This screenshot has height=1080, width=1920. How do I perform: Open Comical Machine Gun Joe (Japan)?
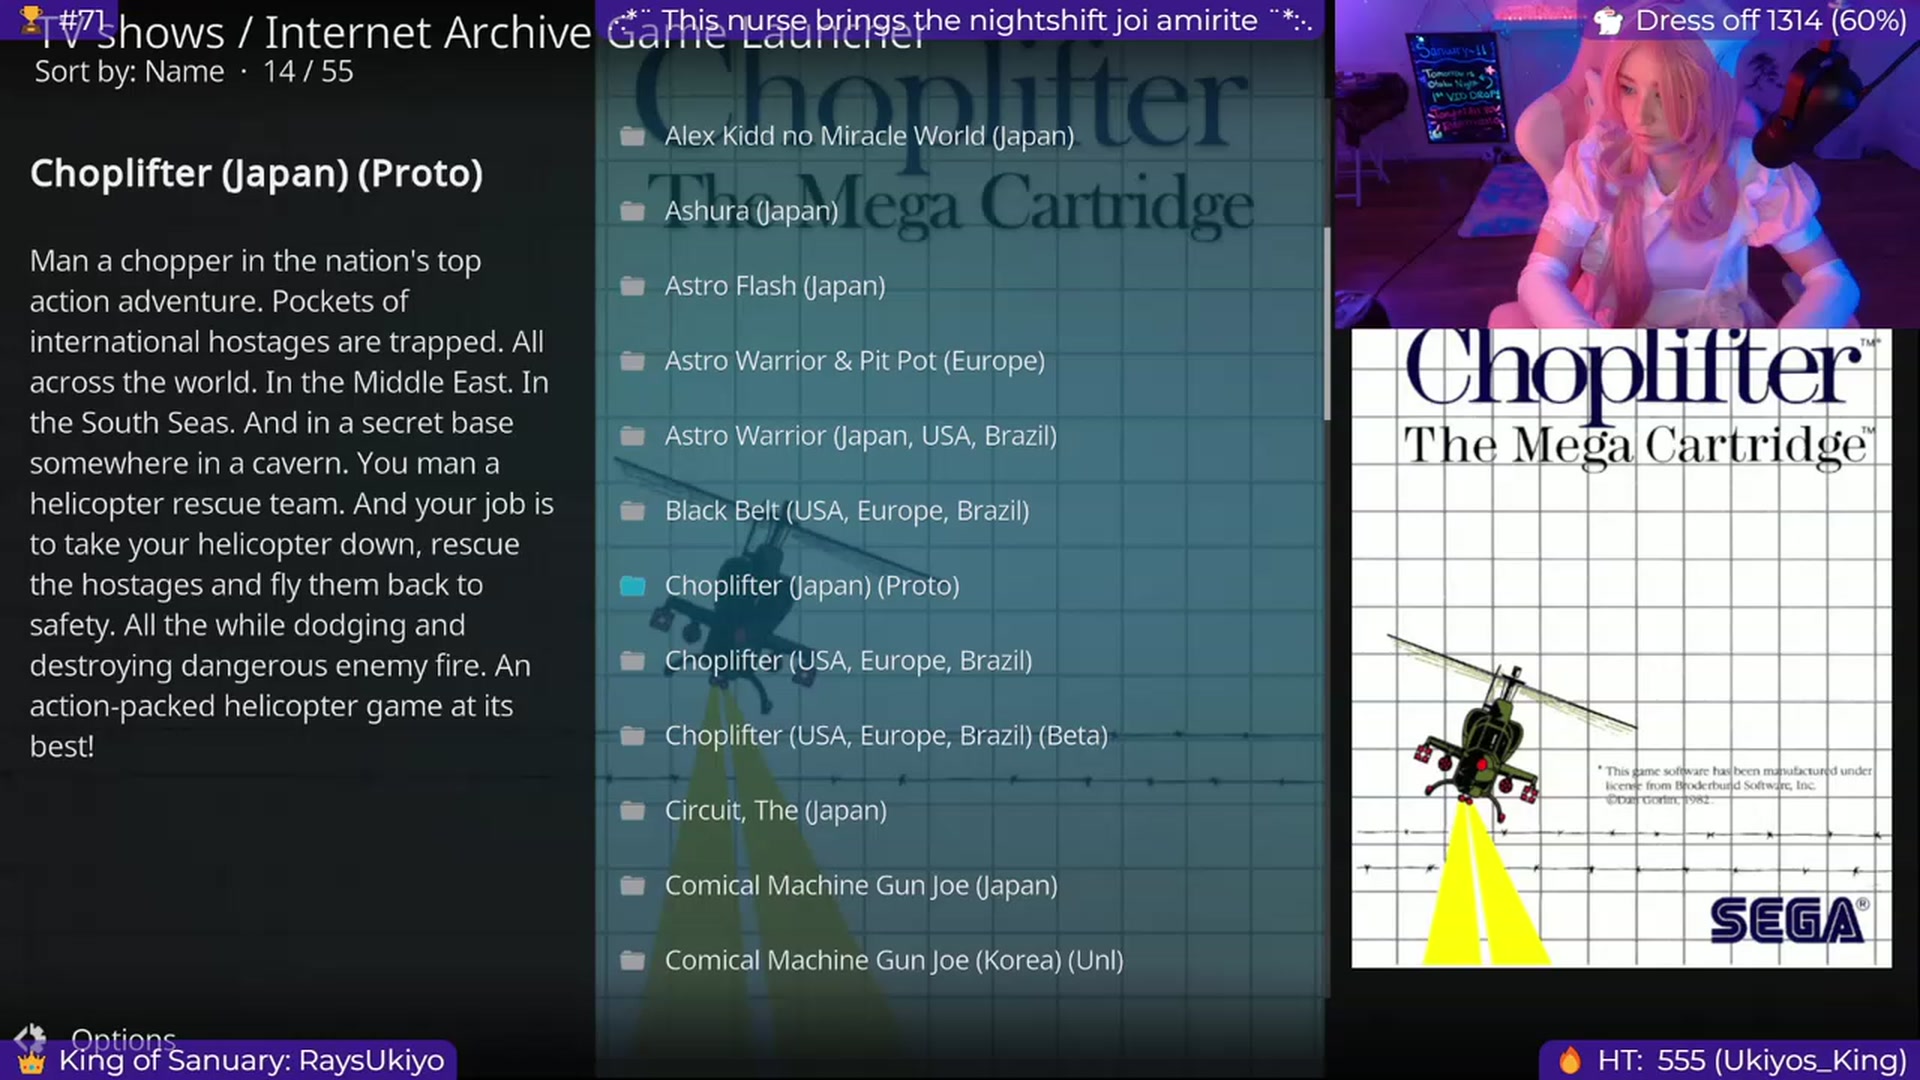861,886
